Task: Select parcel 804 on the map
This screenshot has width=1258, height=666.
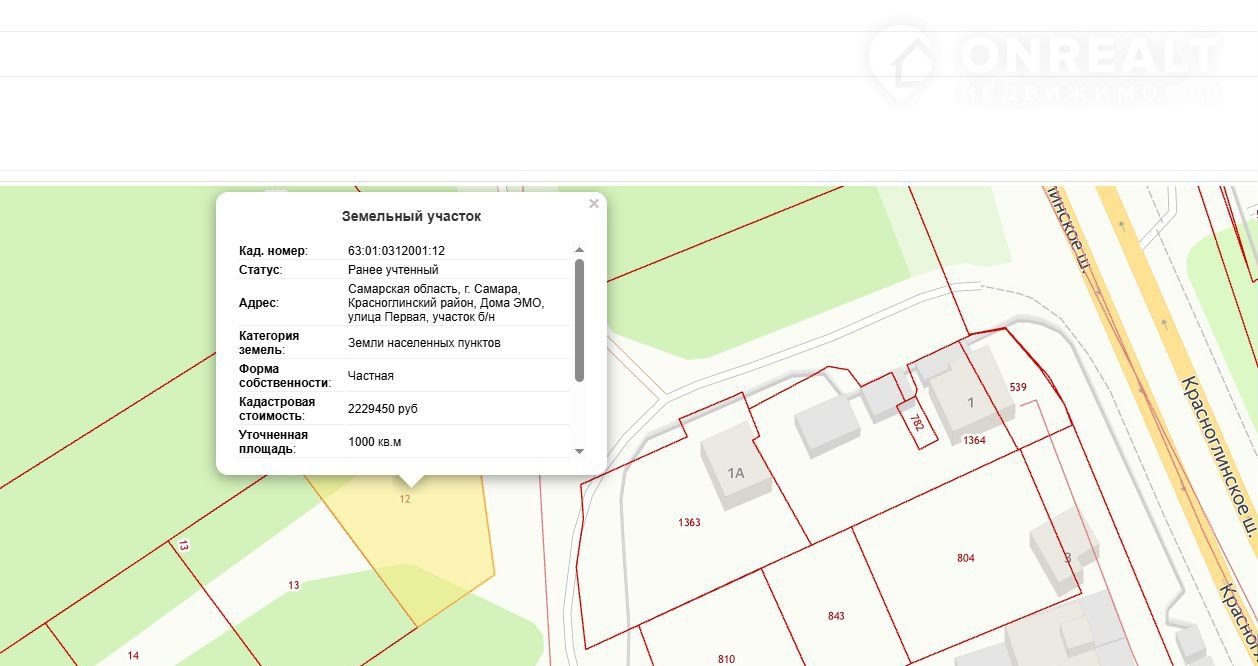Action: coord(965,558)
